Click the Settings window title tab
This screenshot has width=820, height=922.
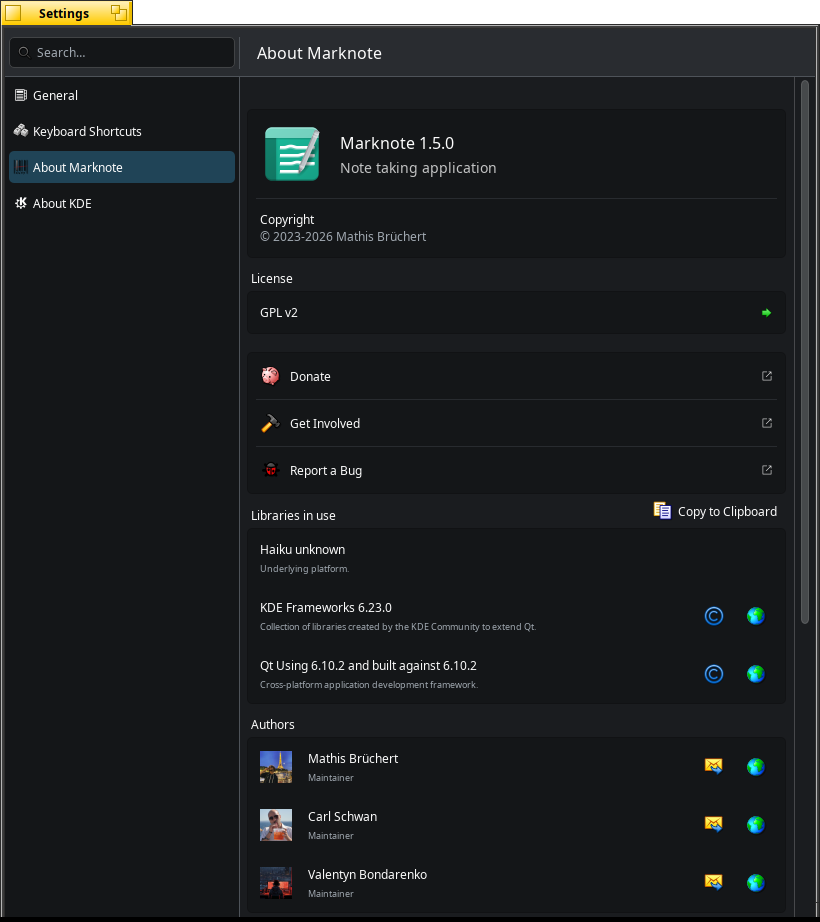[64, 13]
